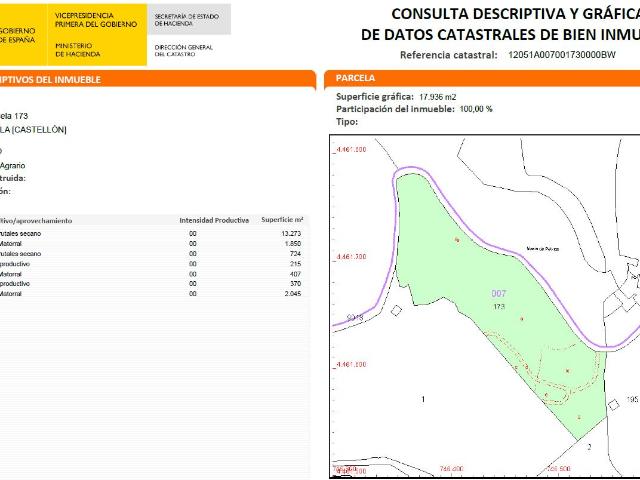Select the 724 surface value

click(x=295, y=253)
